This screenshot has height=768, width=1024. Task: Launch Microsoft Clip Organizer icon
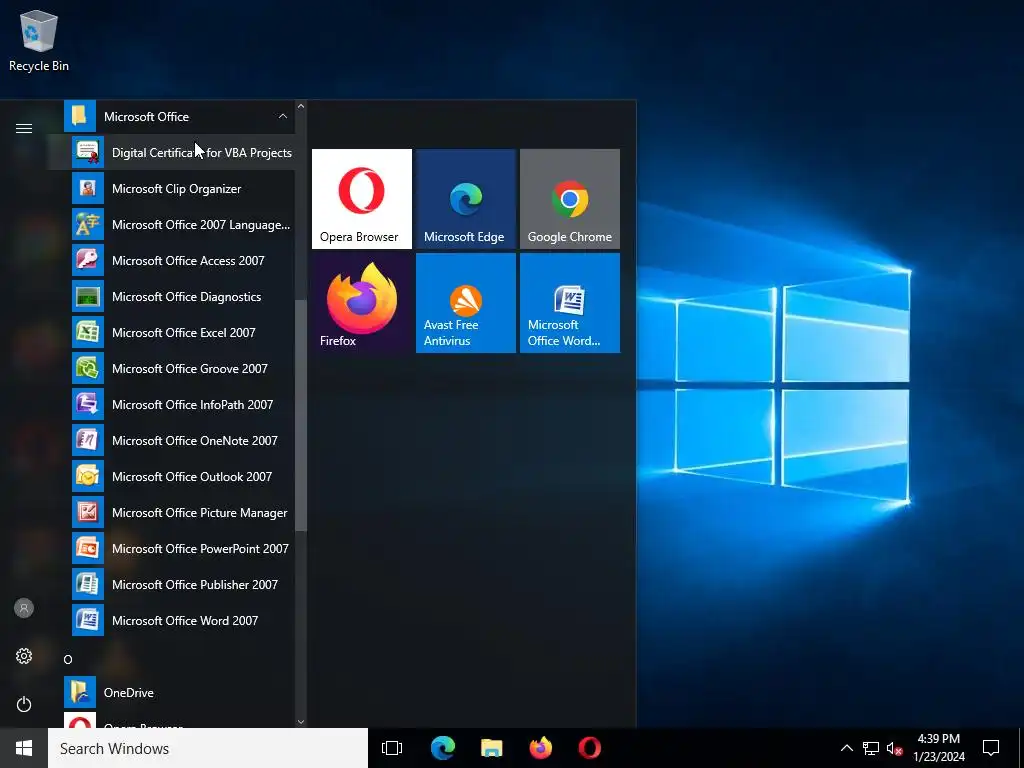(x=88, y=188)
